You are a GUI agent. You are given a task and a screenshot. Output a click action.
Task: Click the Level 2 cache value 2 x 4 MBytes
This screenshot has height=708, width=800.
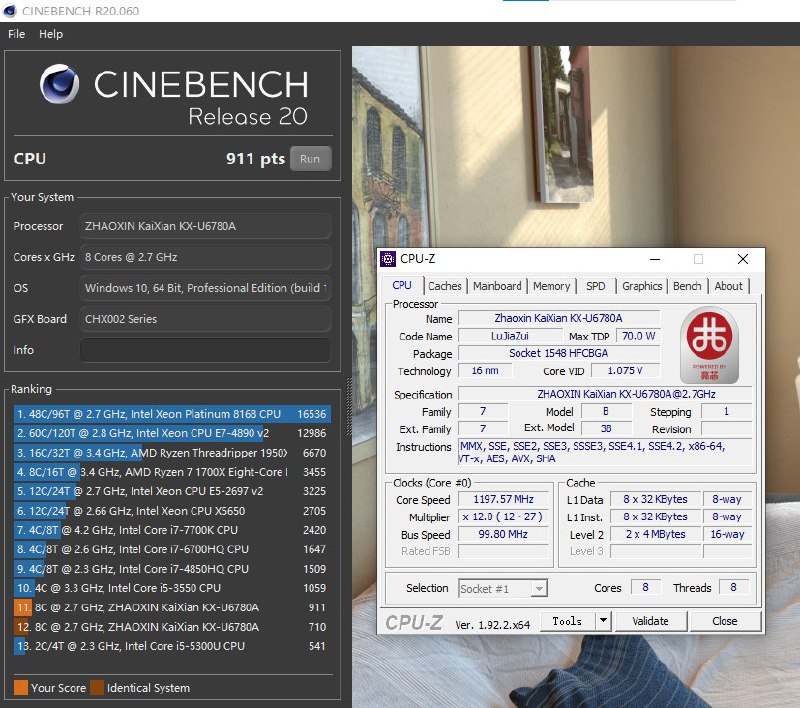click(x=655, y=534)
